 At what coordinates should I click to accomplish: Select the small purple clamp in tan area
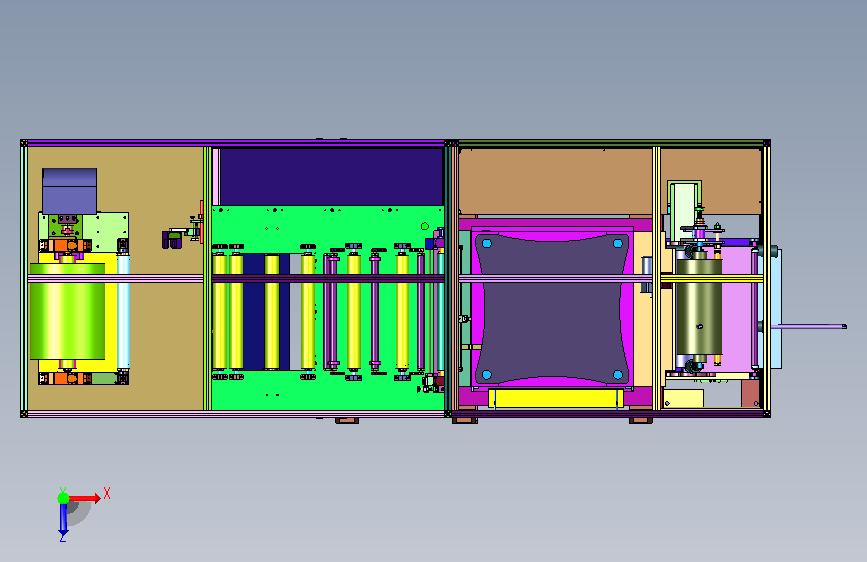[172, 240]
